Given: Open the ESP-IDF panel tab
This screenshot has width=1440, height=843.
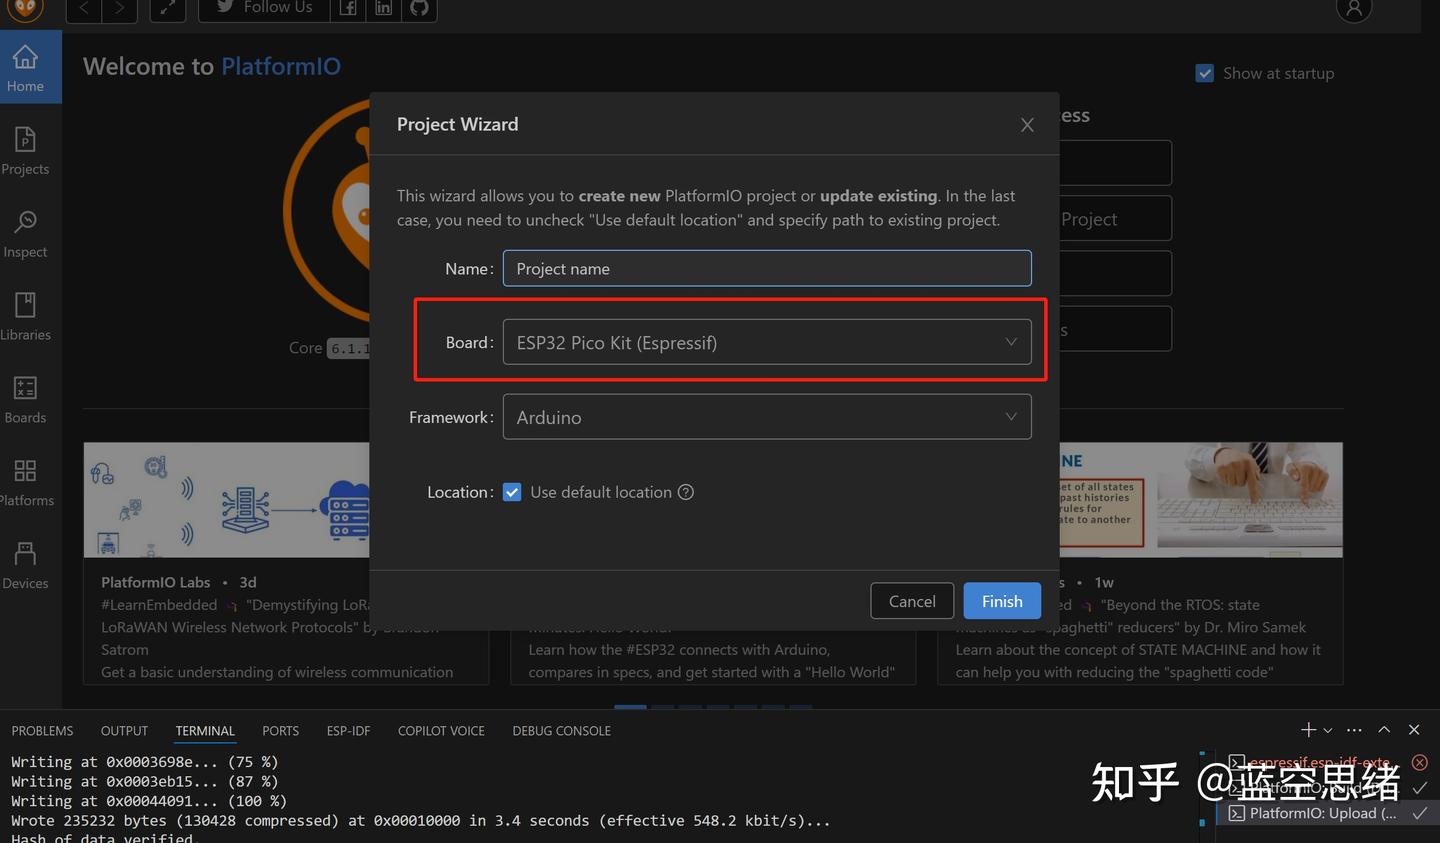Looking at the screenshot, I should tap(348, 731).
